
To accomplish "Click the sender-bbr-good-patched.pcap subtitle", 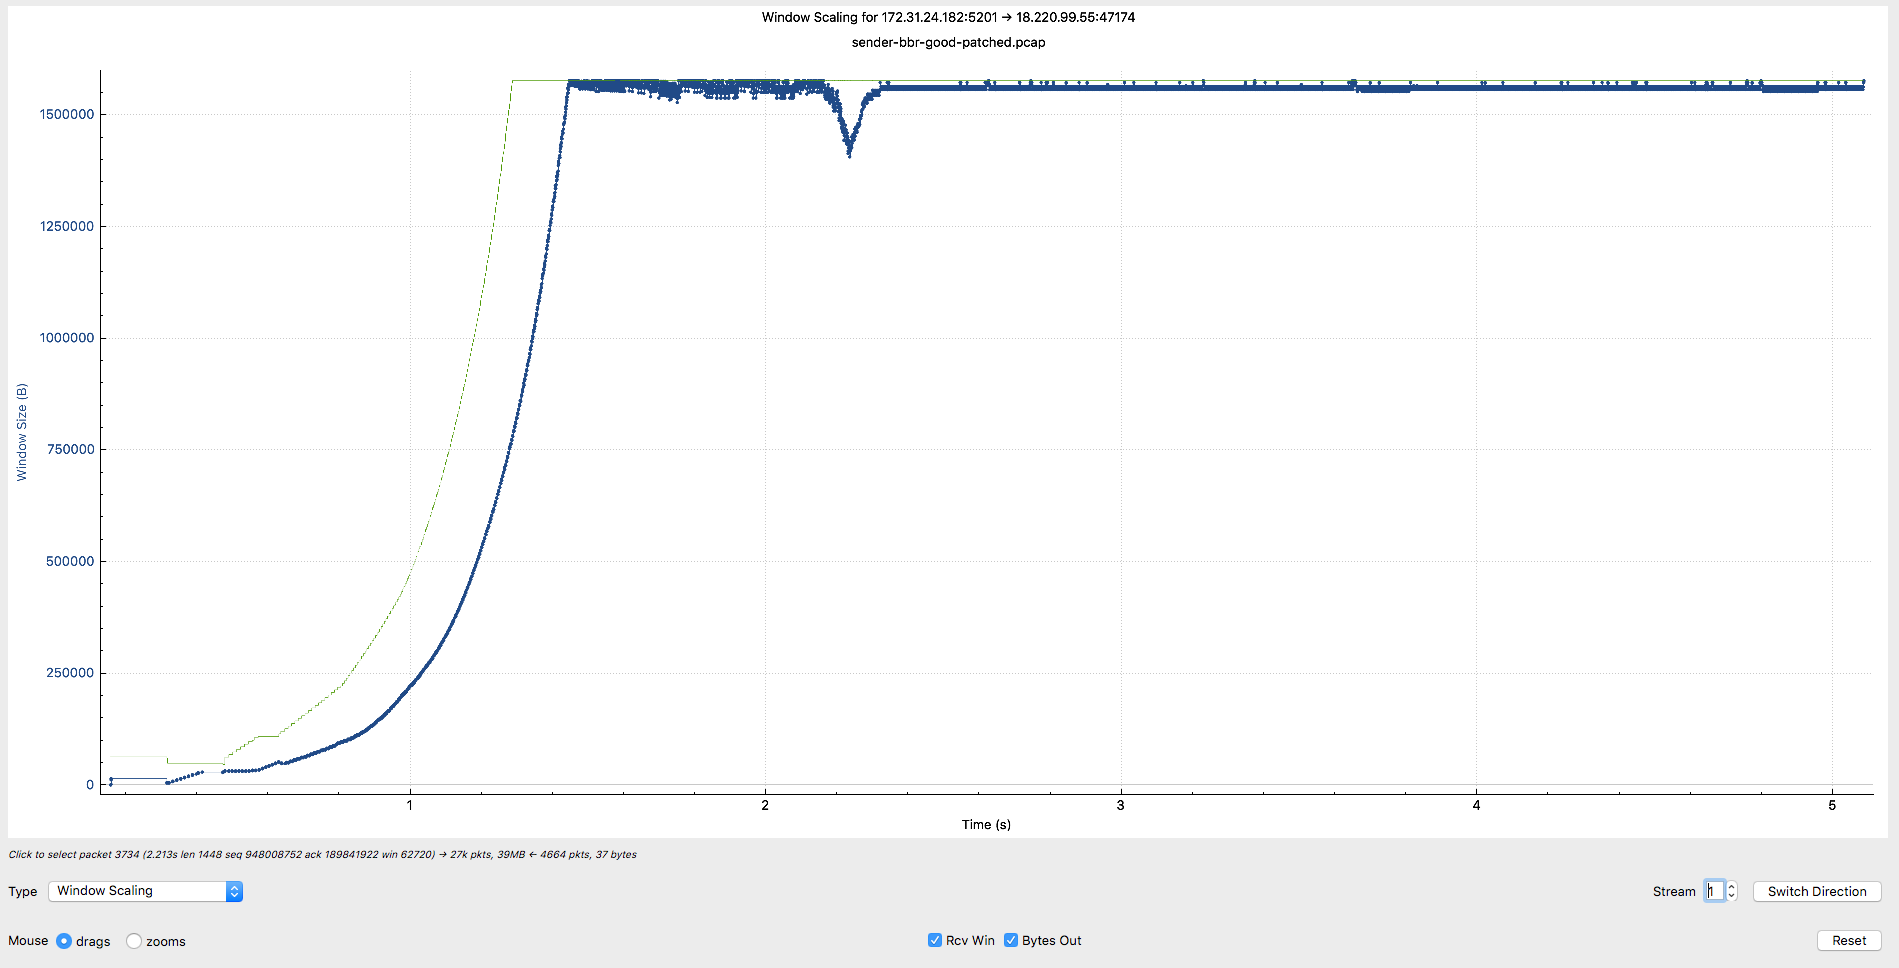I will coord(948,42).
